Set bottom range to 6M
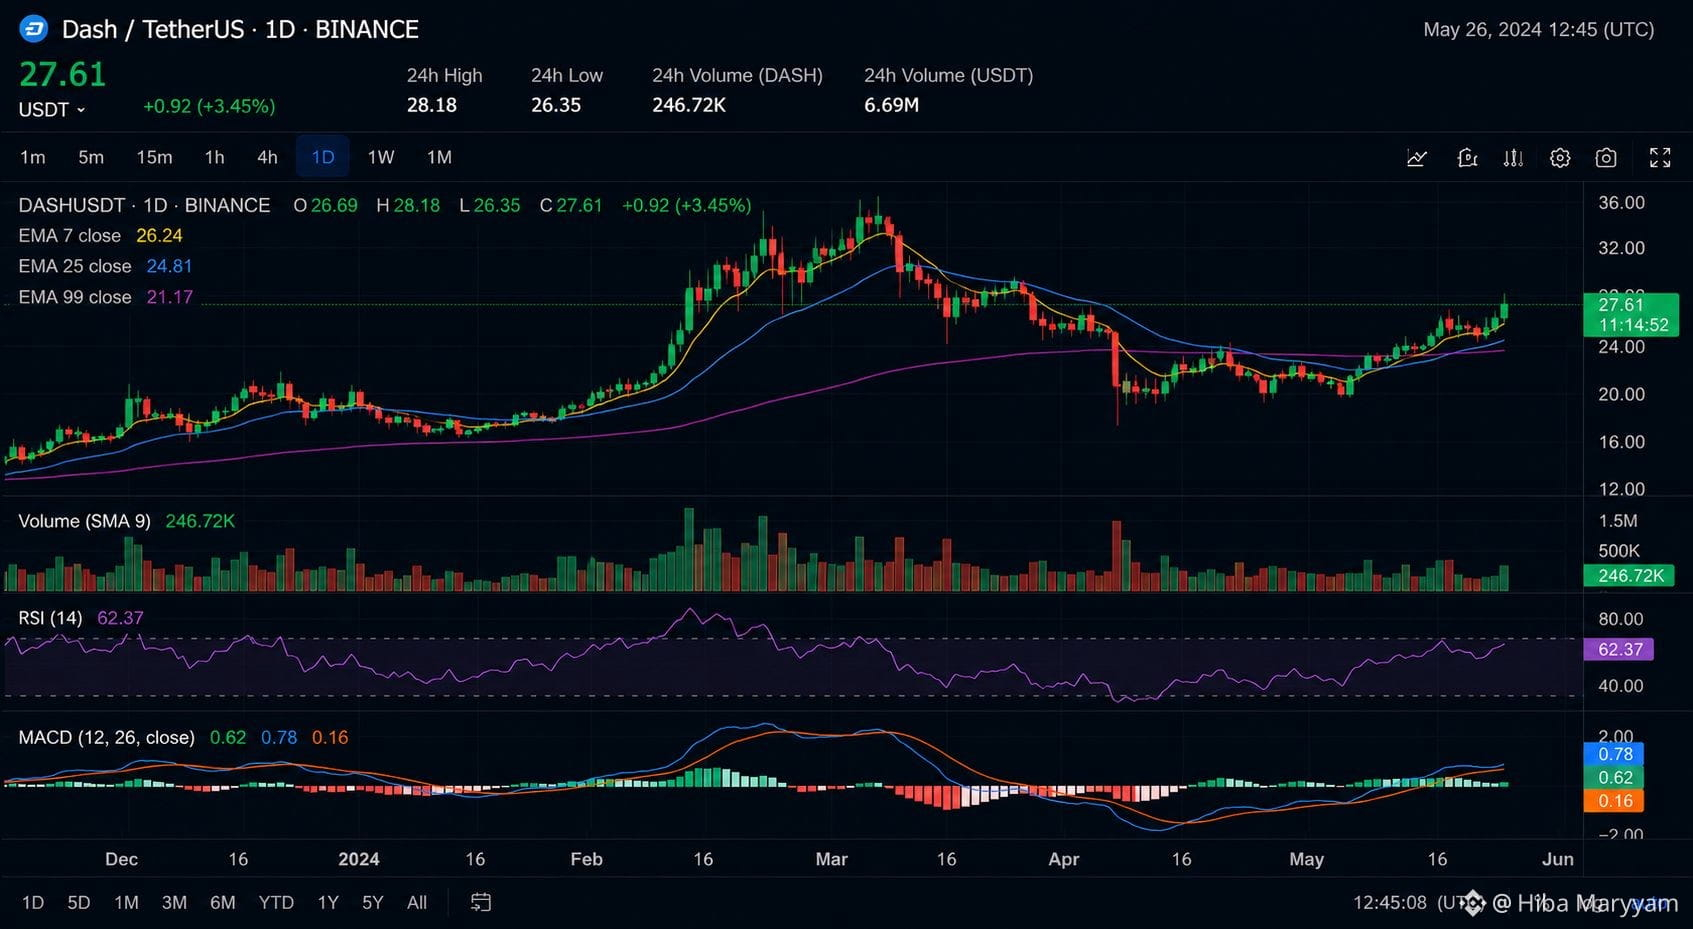1693x929 pixels. click(223, 902)
